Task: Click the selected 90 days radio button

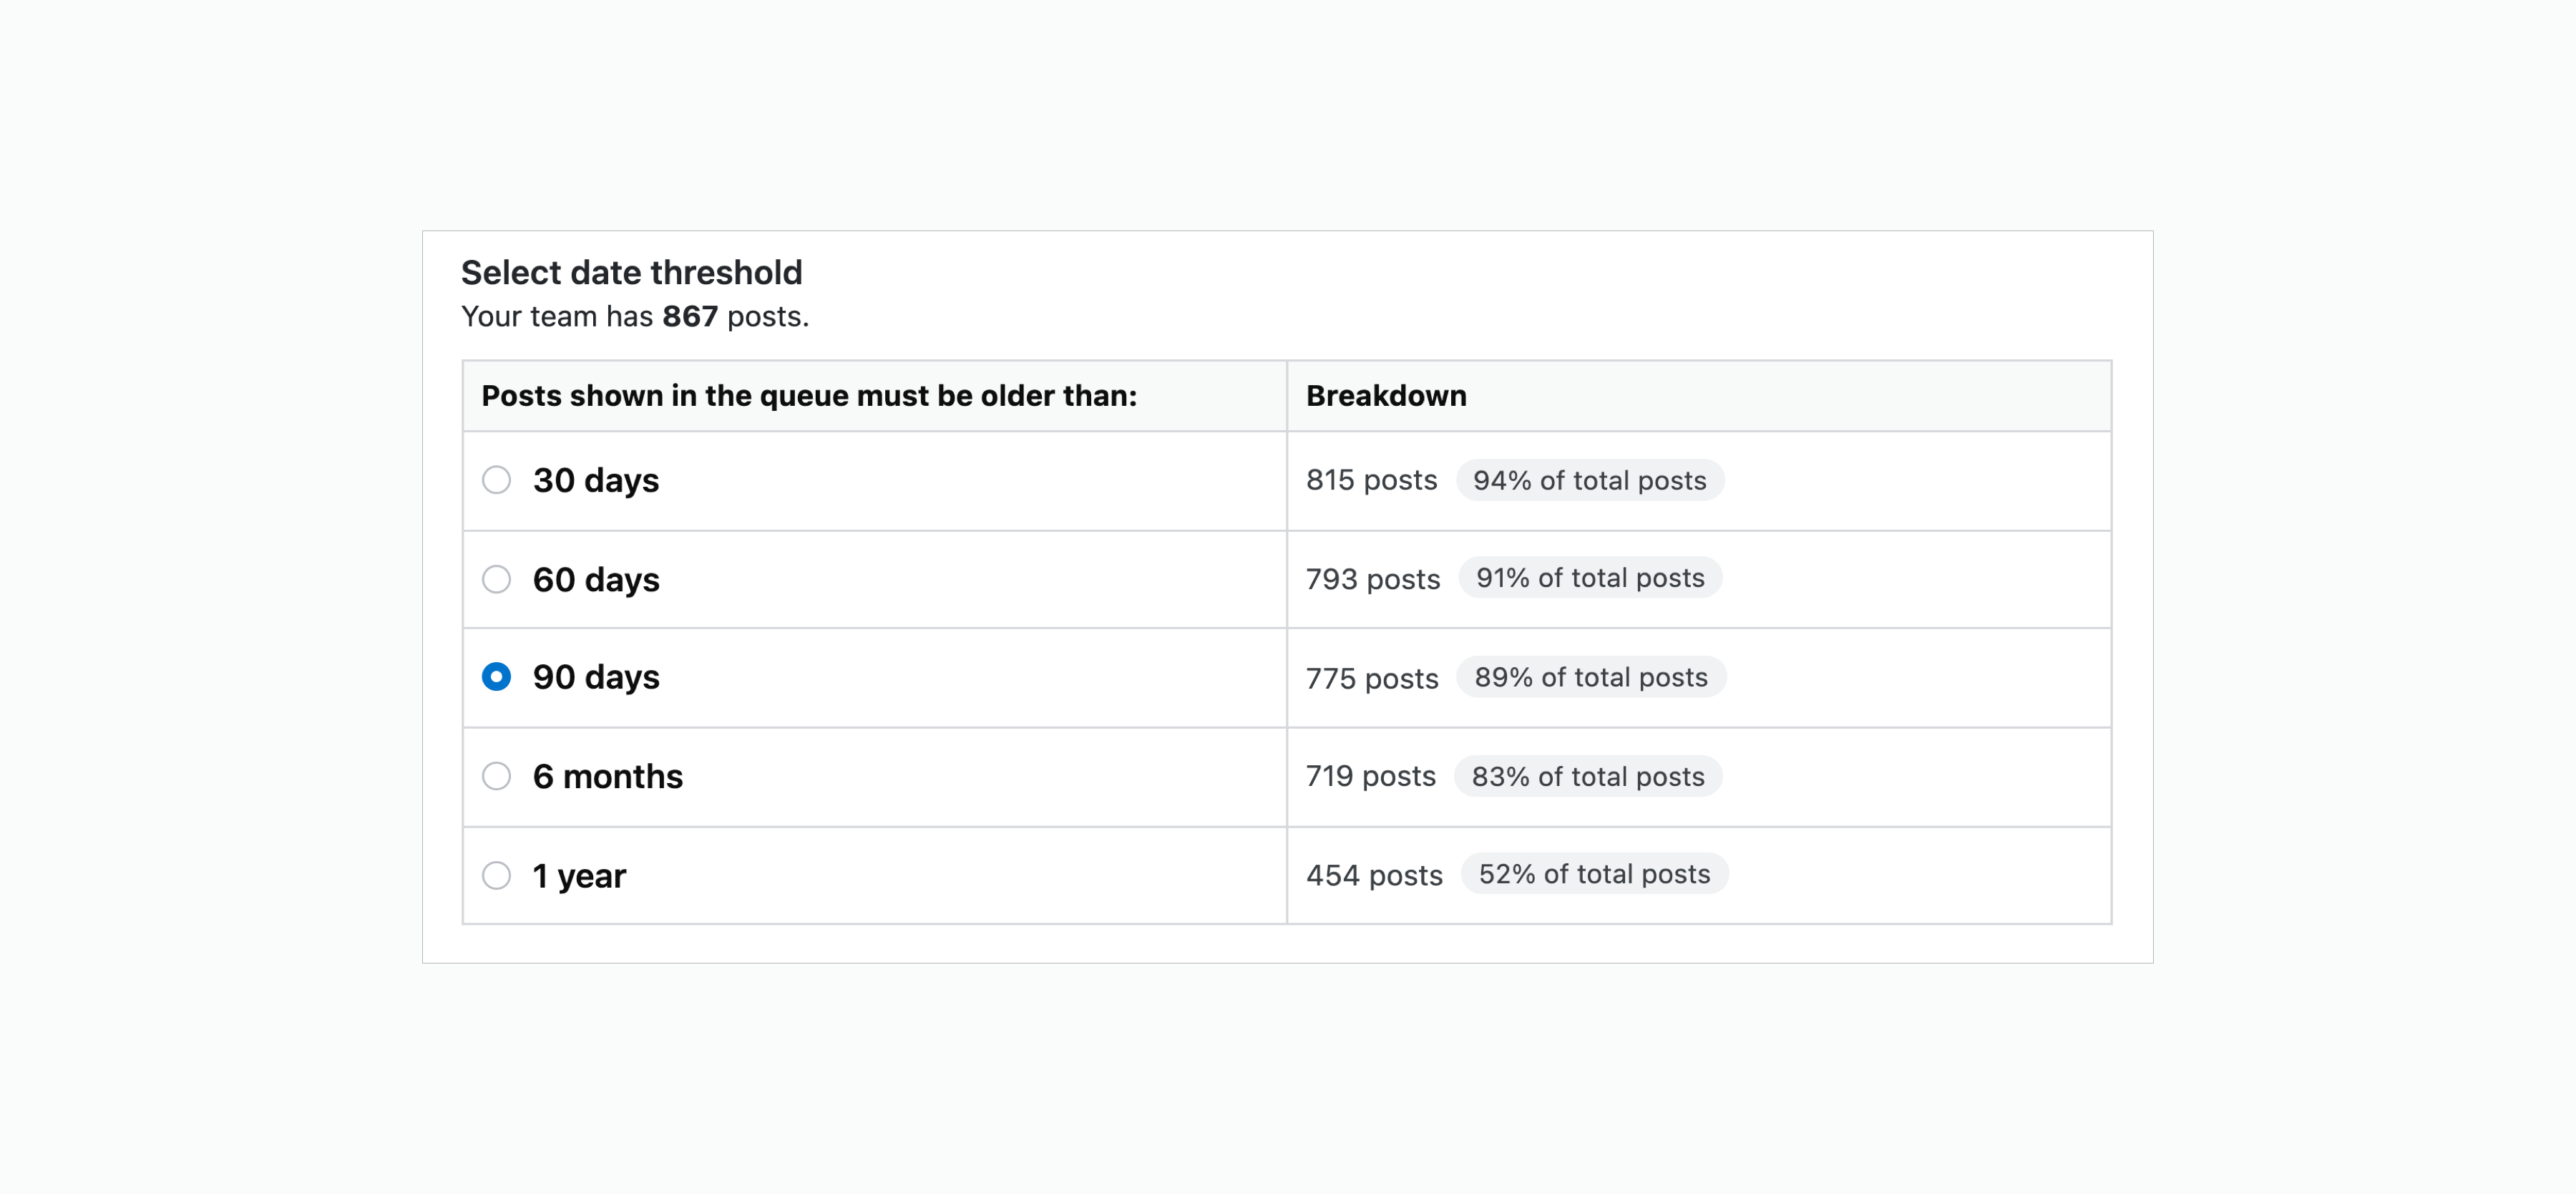Action: (x=496, y=677)
